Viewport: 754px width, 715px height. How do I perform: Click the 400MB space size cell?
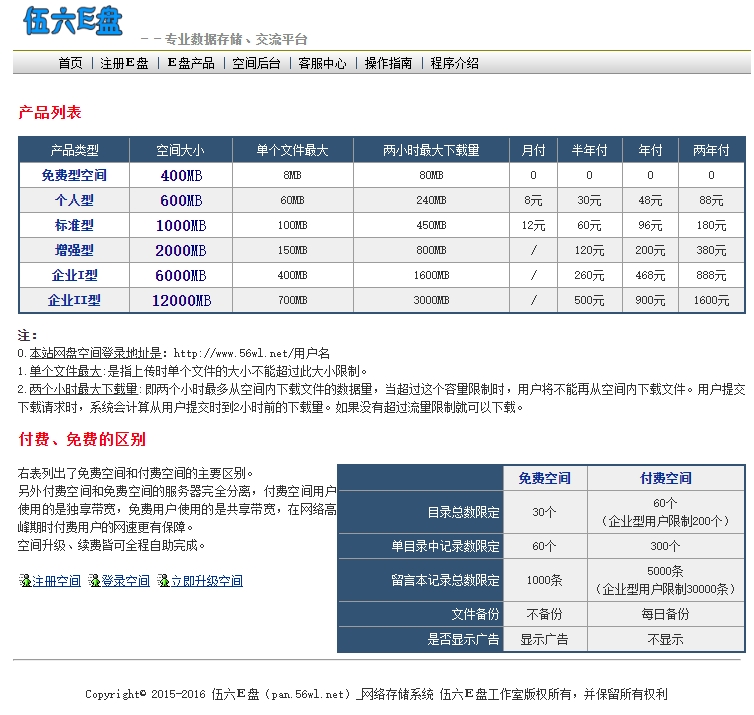pyautogui.click(x=181, y=176)
